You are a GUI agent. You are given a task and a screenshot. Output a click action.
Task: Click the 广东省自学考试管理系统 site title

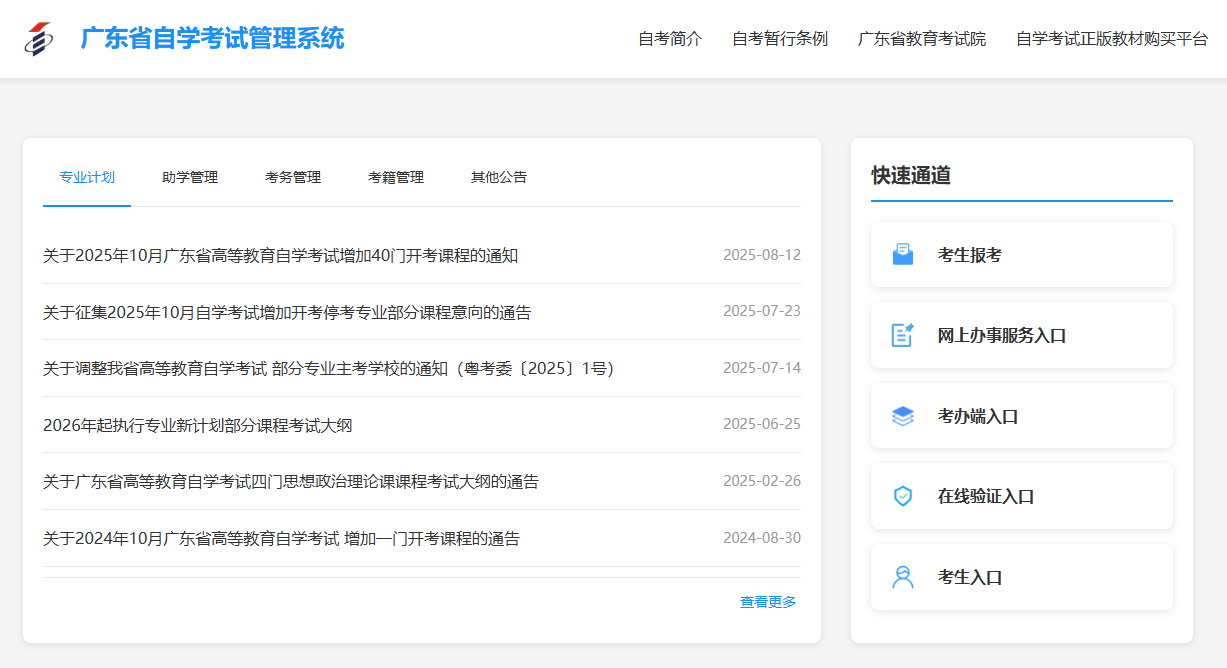(212, 39)
